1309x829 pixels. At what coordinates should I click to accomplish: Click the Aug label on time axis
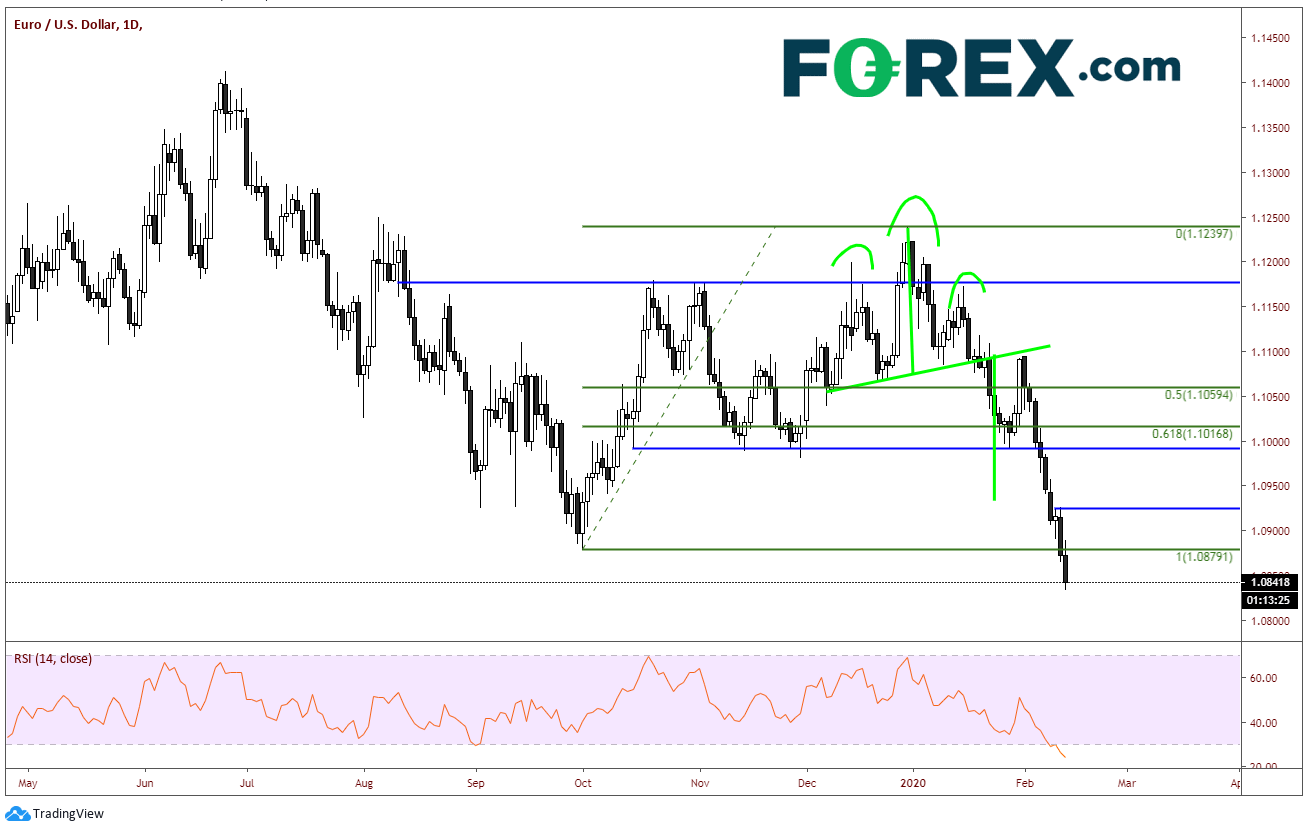click(x=365, y=786)
